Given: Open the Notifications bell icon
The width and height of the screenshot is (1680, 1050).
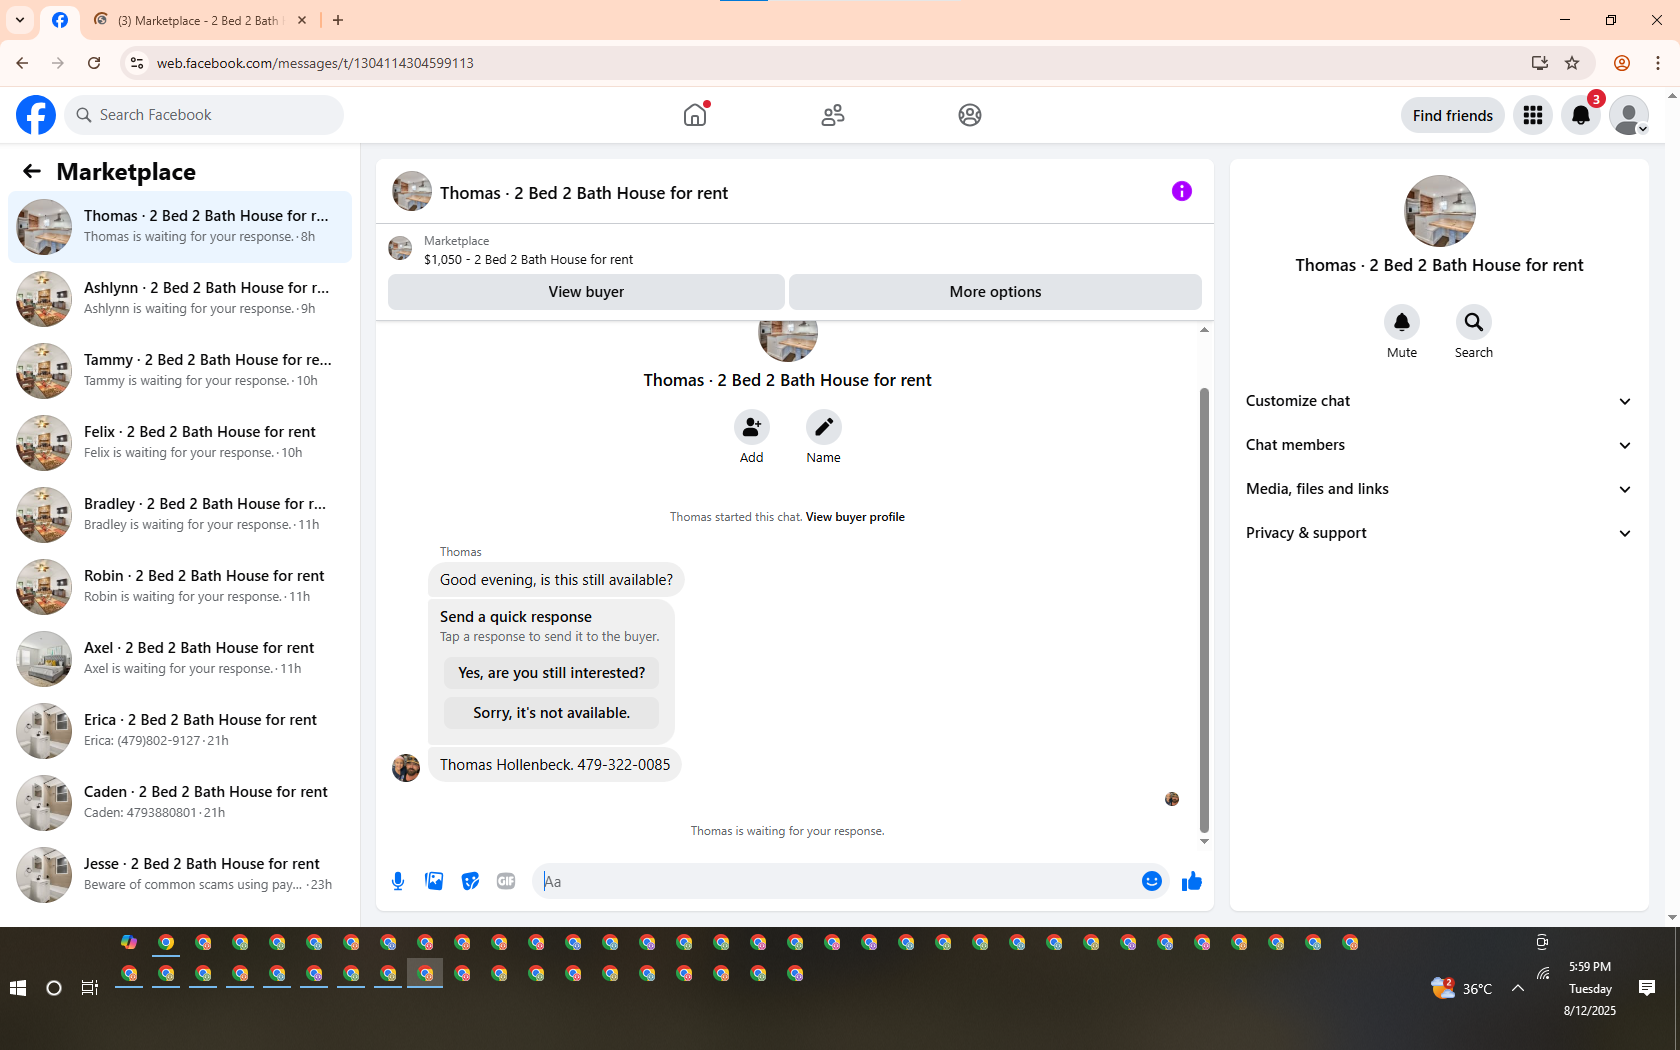Looking at the screenshot, I should [x=1581, y=115].
